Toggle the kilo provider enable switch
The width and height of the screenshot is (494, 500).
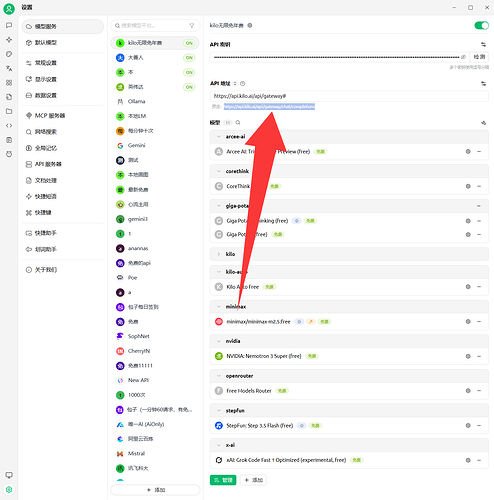[x=481, y=25]
